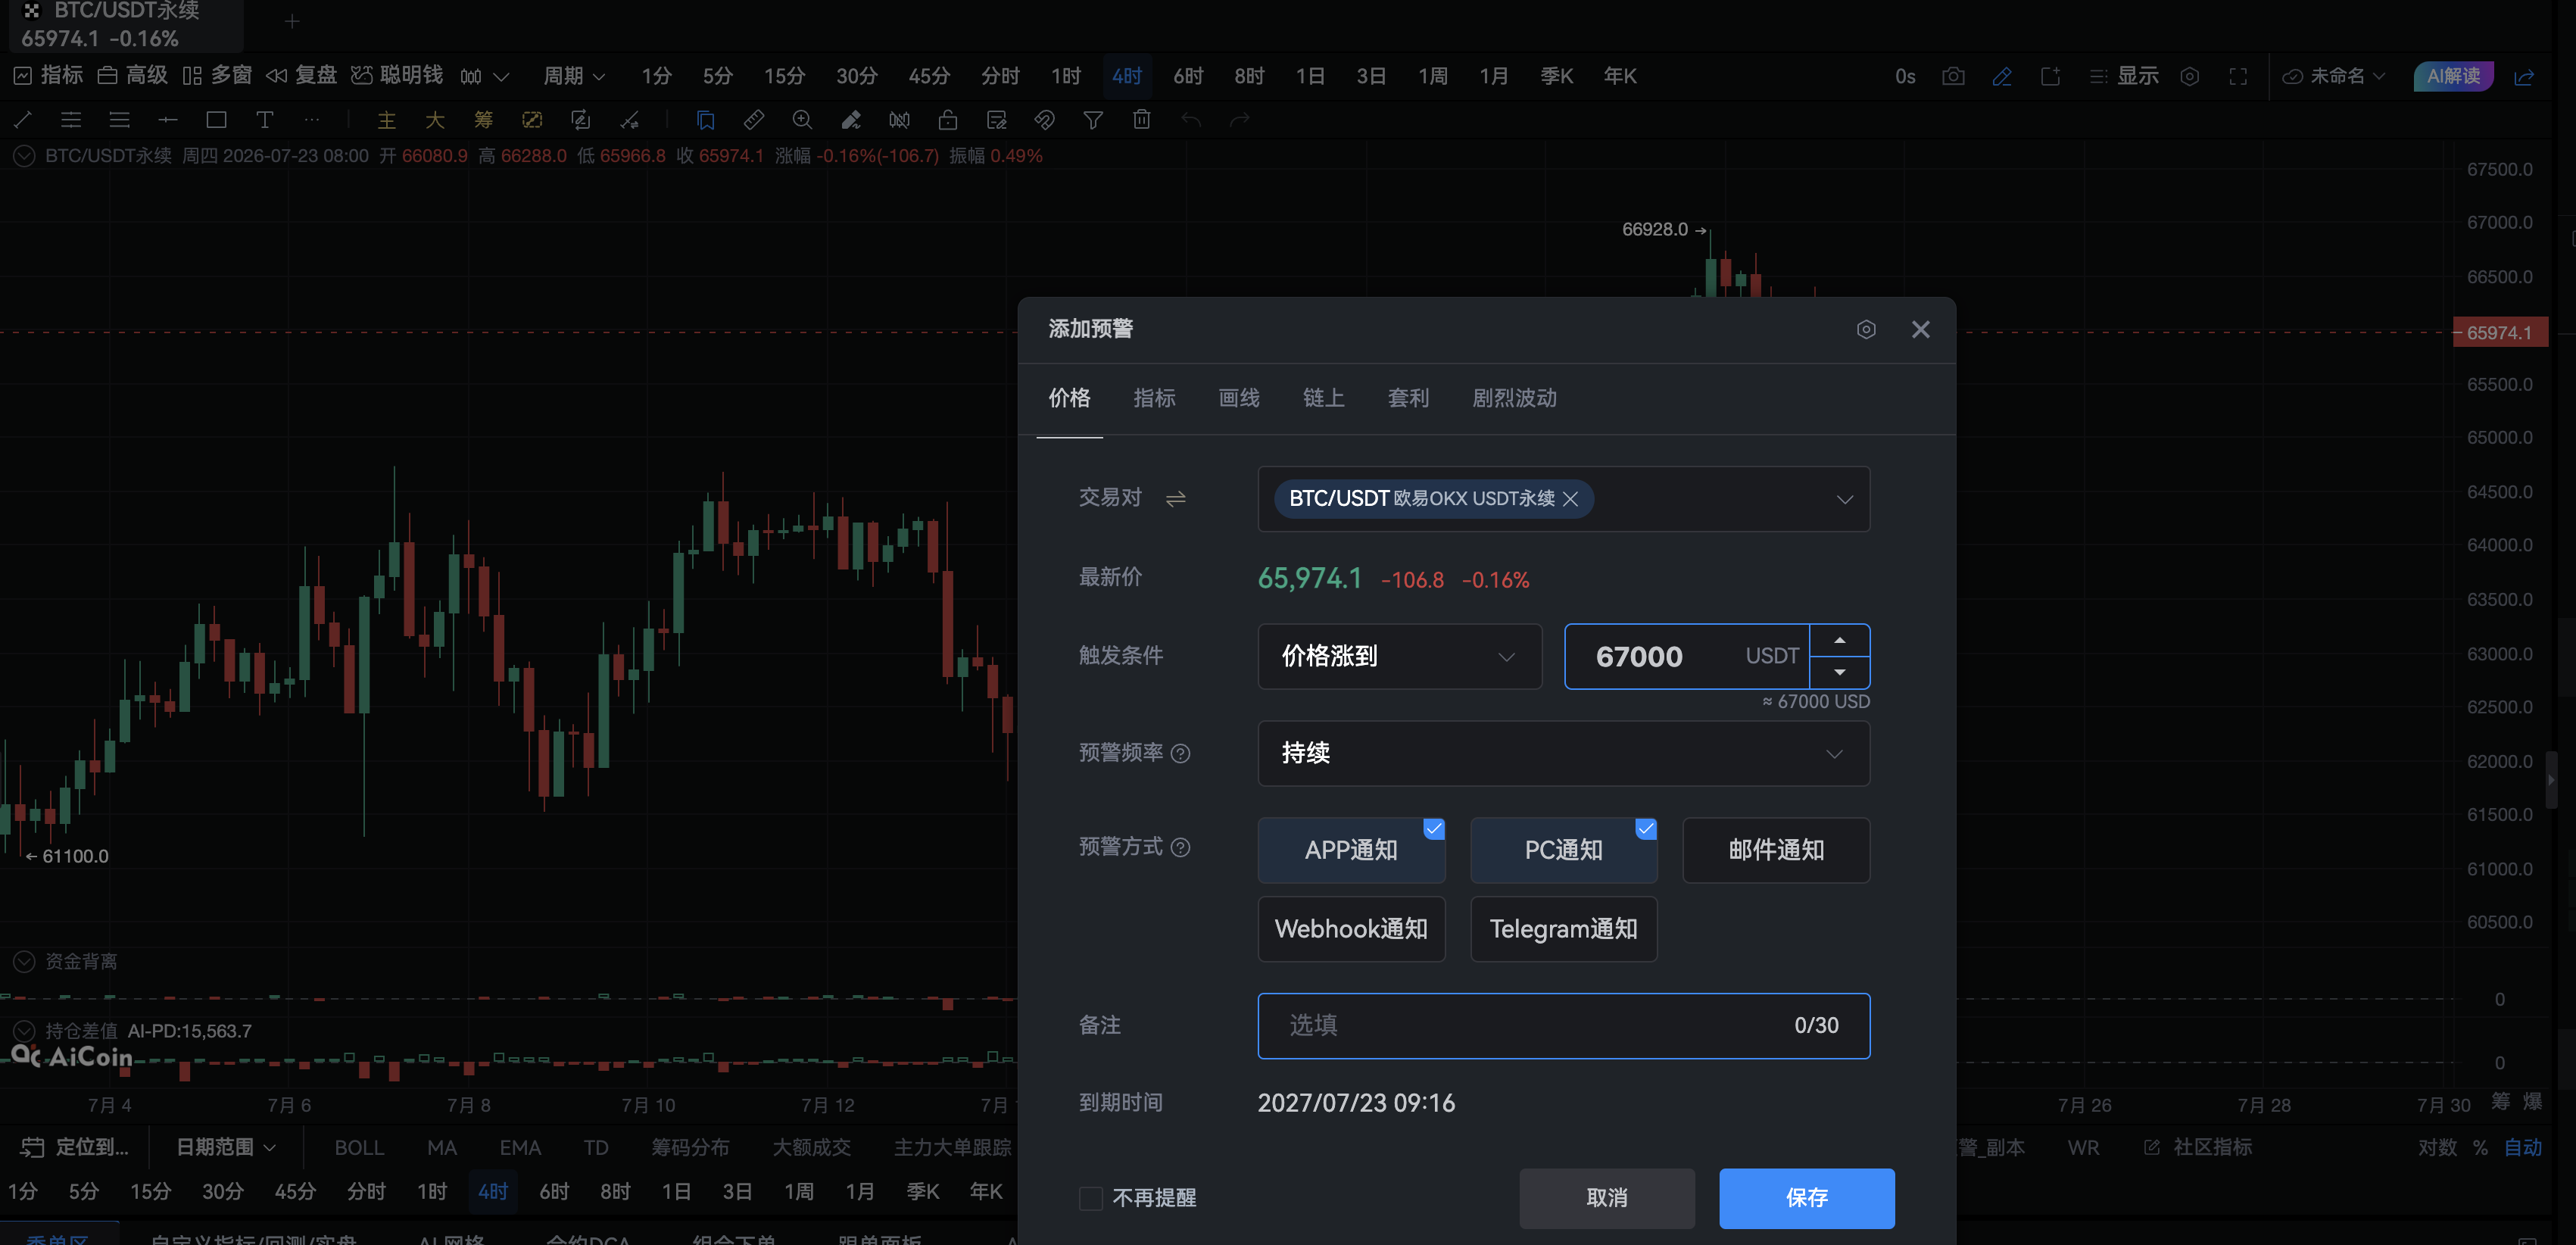Enter fullscreen chart mode
2576x1245 pixels.
point(2238,76)
